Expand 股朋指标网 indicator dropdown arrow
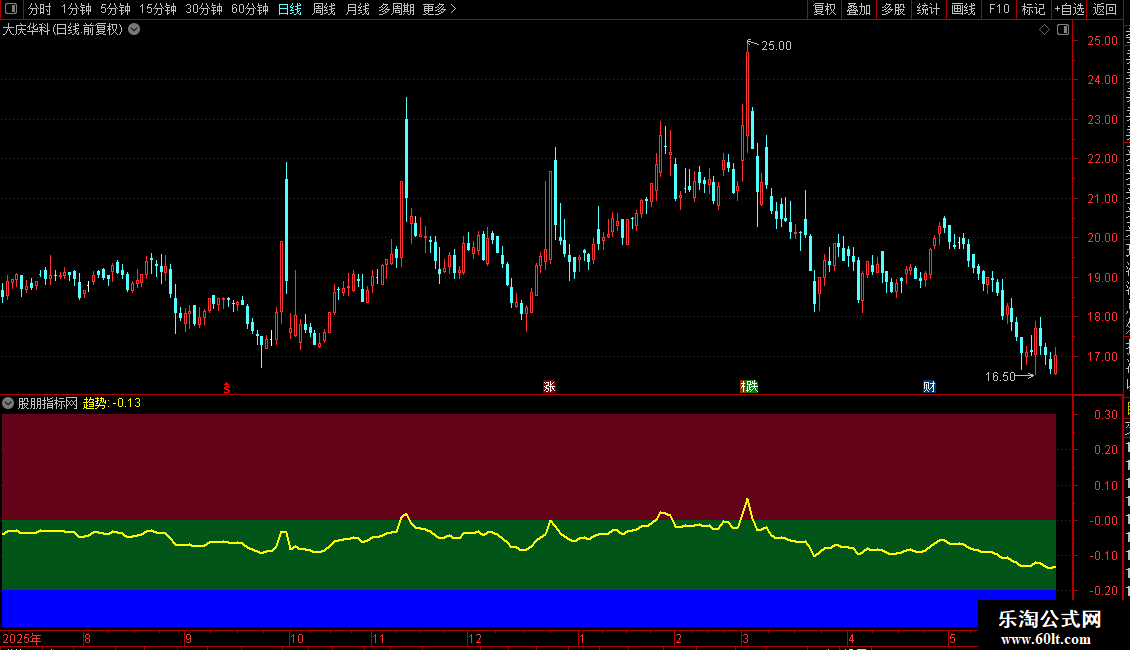1130x650 pixels. point(8,403)
